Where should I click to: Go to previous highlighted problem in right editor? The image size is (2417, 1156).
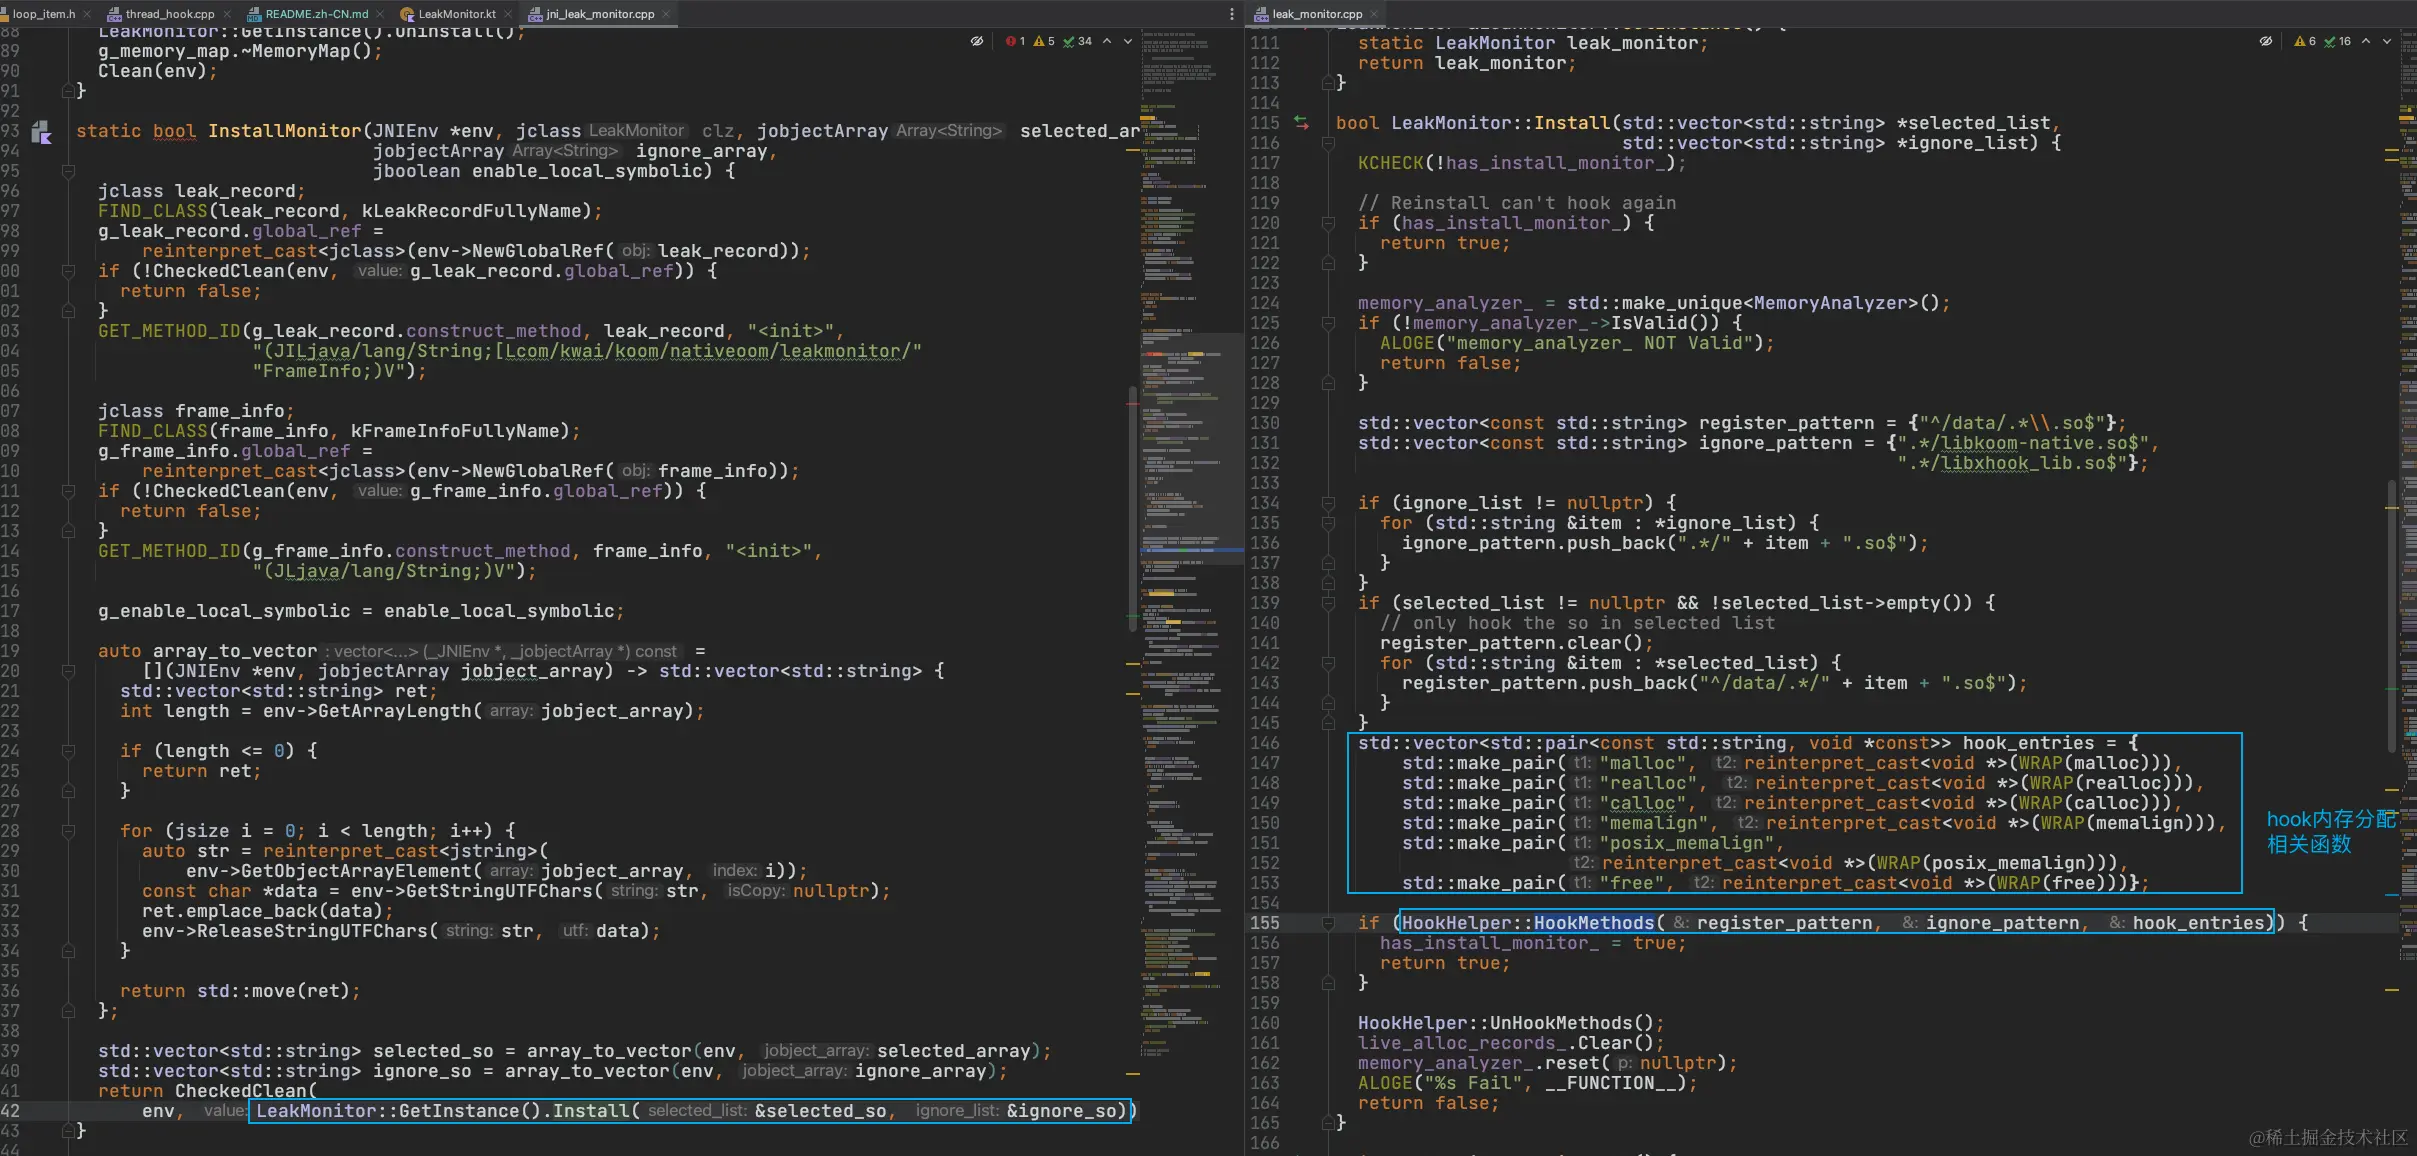(2366, 41)
